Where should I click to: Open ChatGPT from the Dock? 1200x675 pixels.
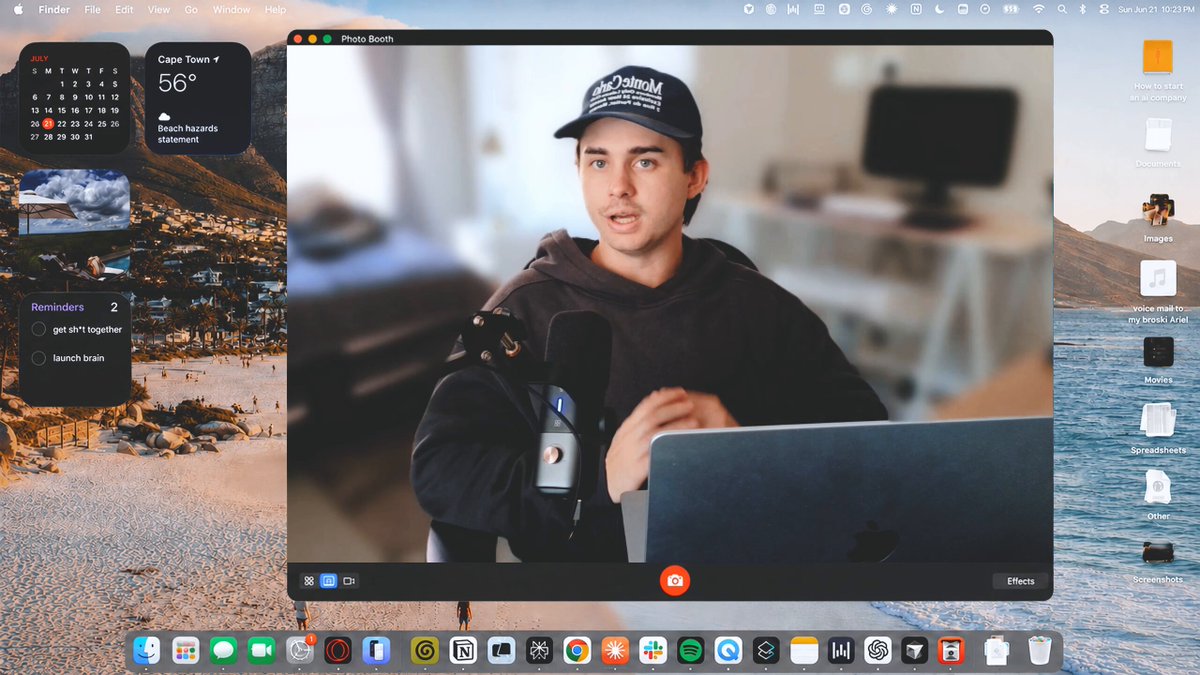click(878, 650)
